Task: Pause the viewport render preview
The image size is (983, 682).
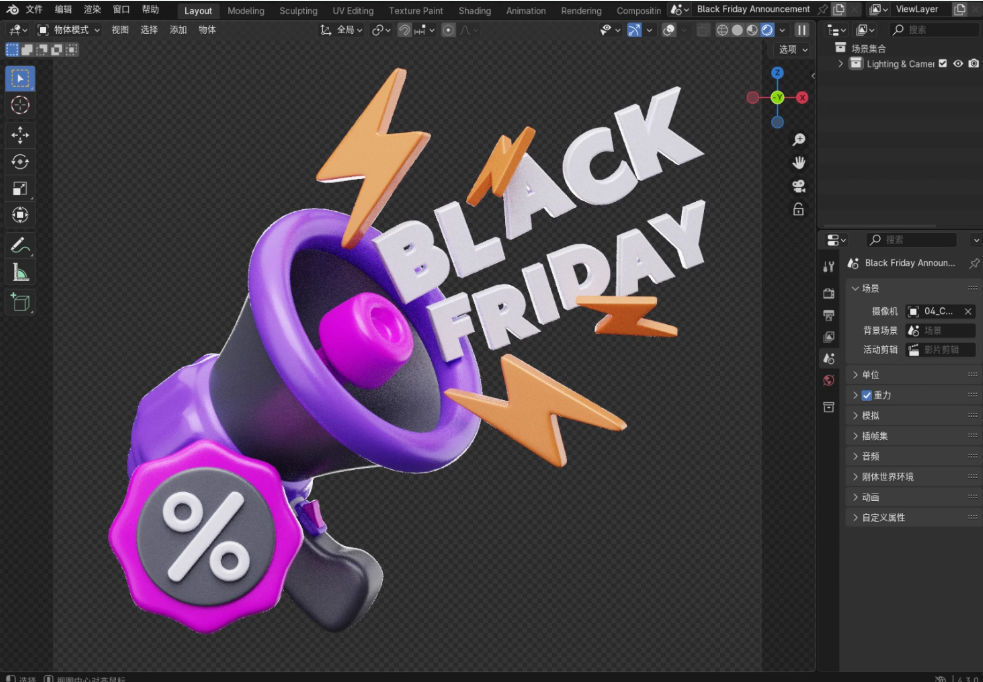Action: (x=802, y=30)
